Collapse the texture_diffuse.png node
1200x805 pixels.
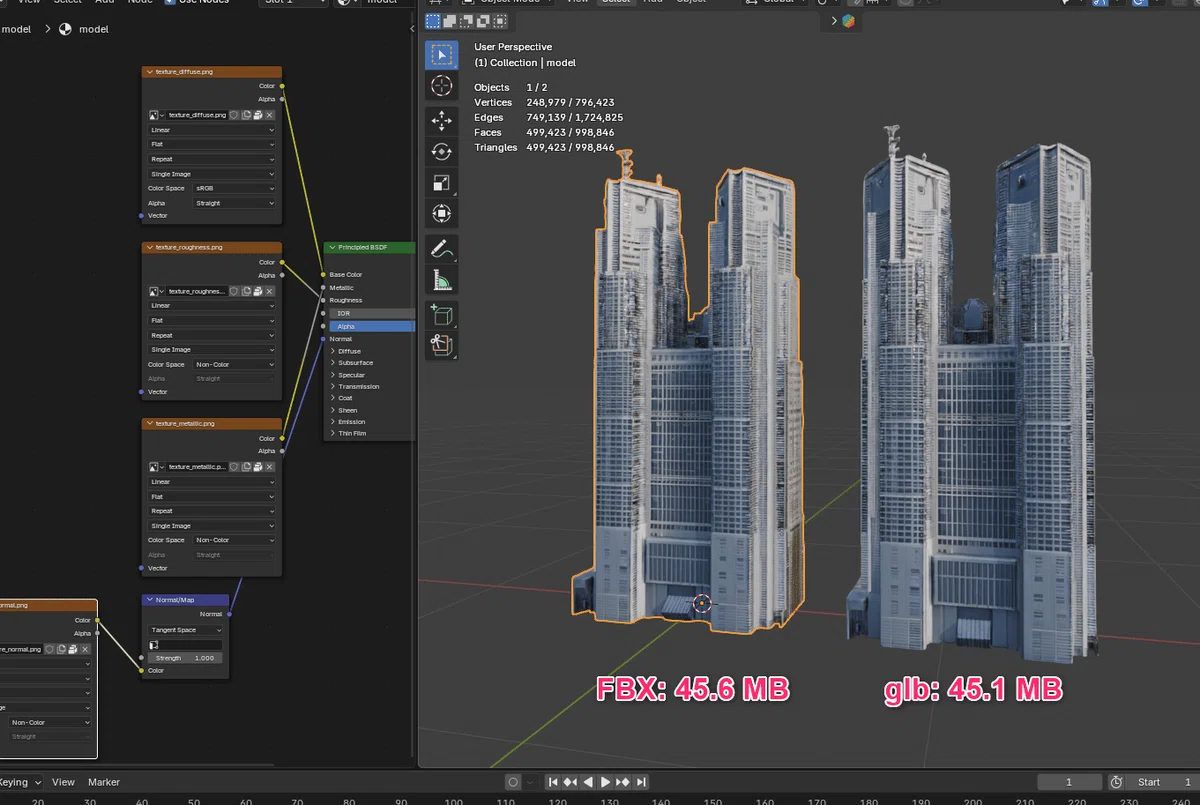point(150,72)
